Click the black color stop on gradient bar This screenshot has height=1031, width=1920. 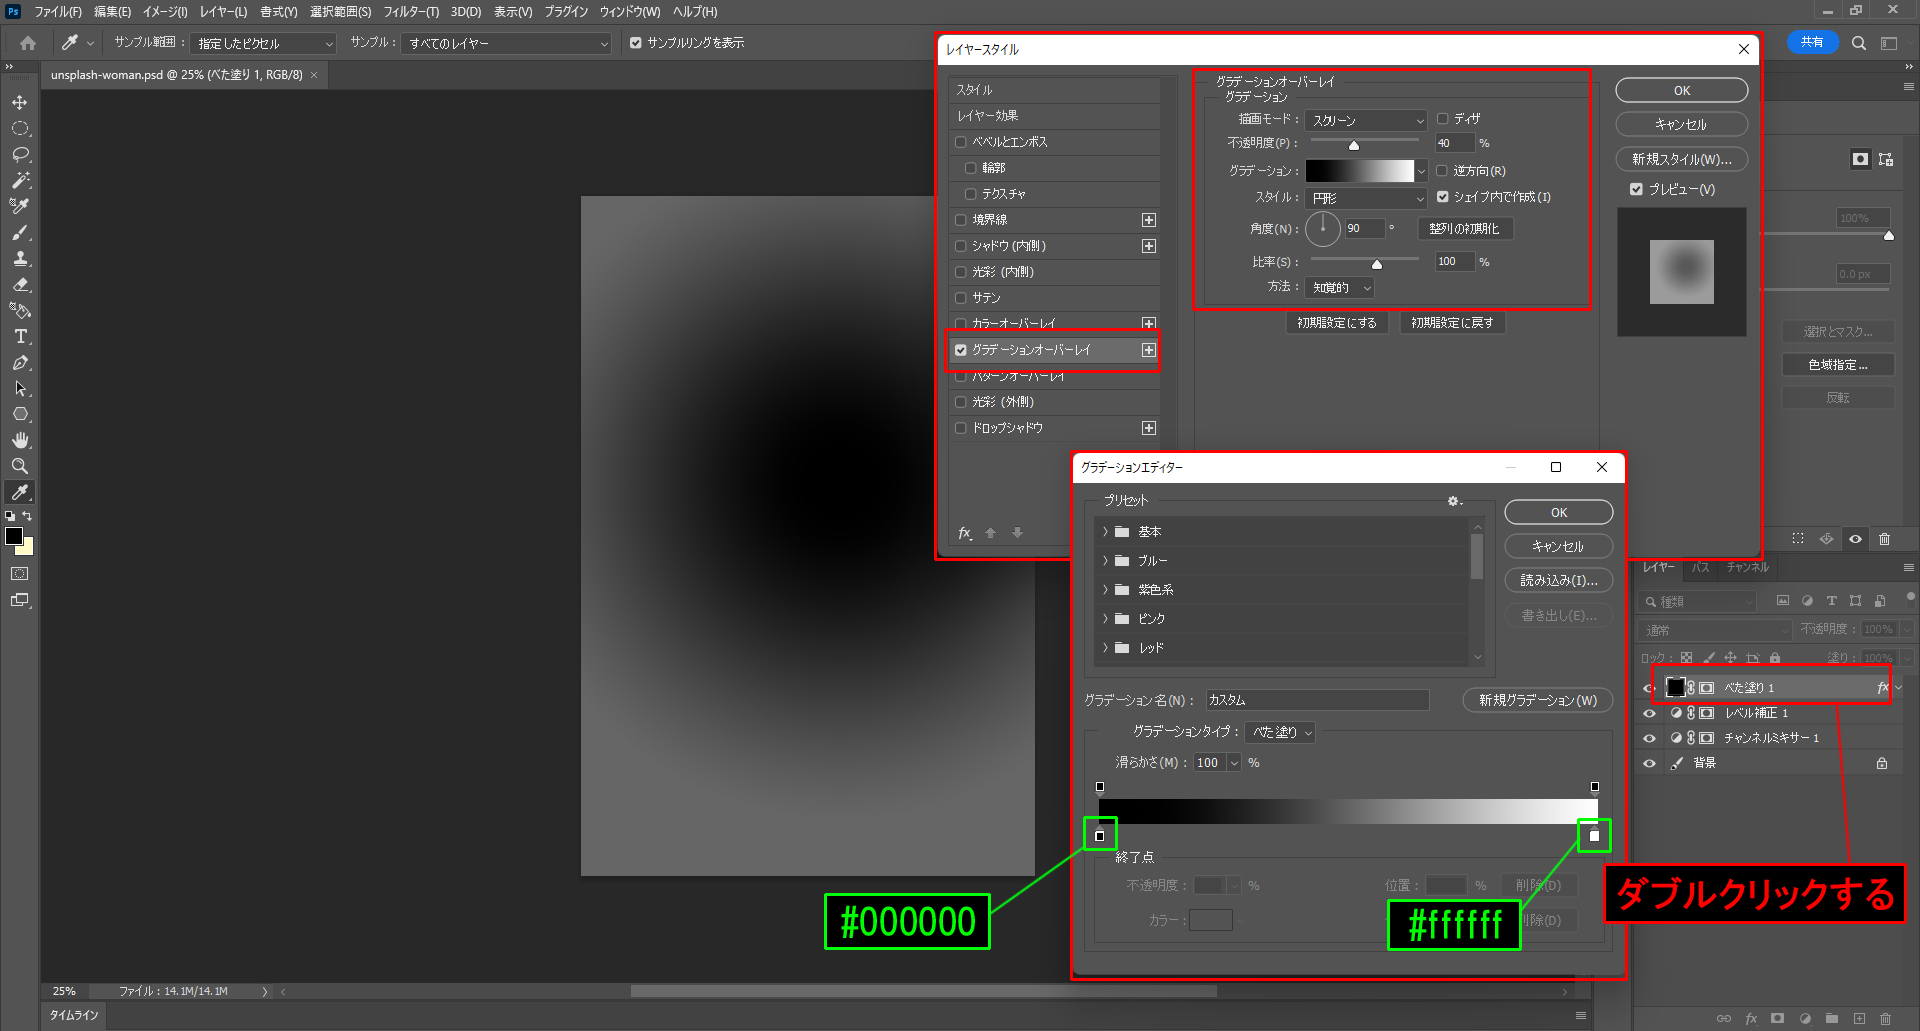1100,836
